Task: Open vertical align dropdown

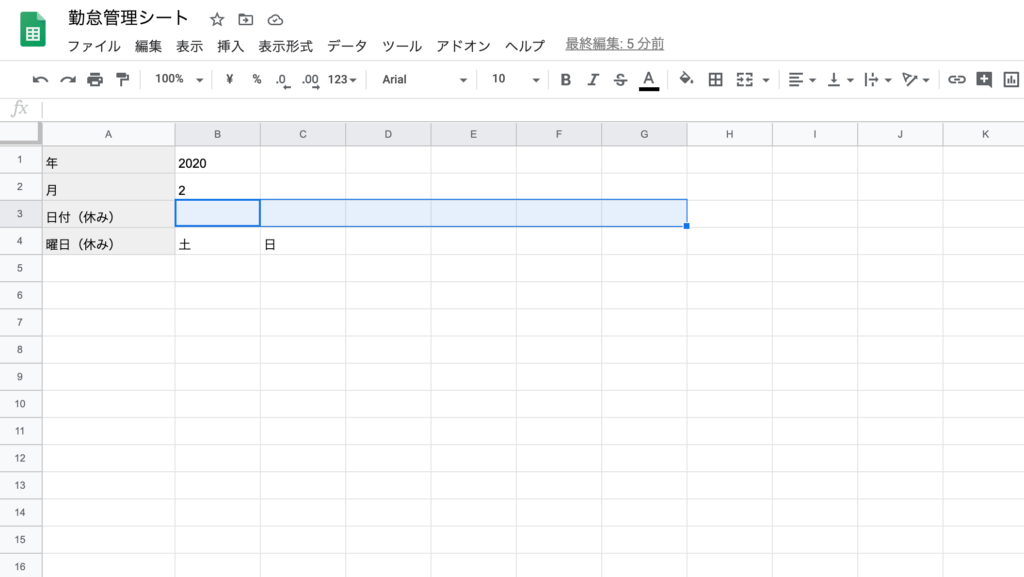Action: pyautogui.click(x=840, y=80)
